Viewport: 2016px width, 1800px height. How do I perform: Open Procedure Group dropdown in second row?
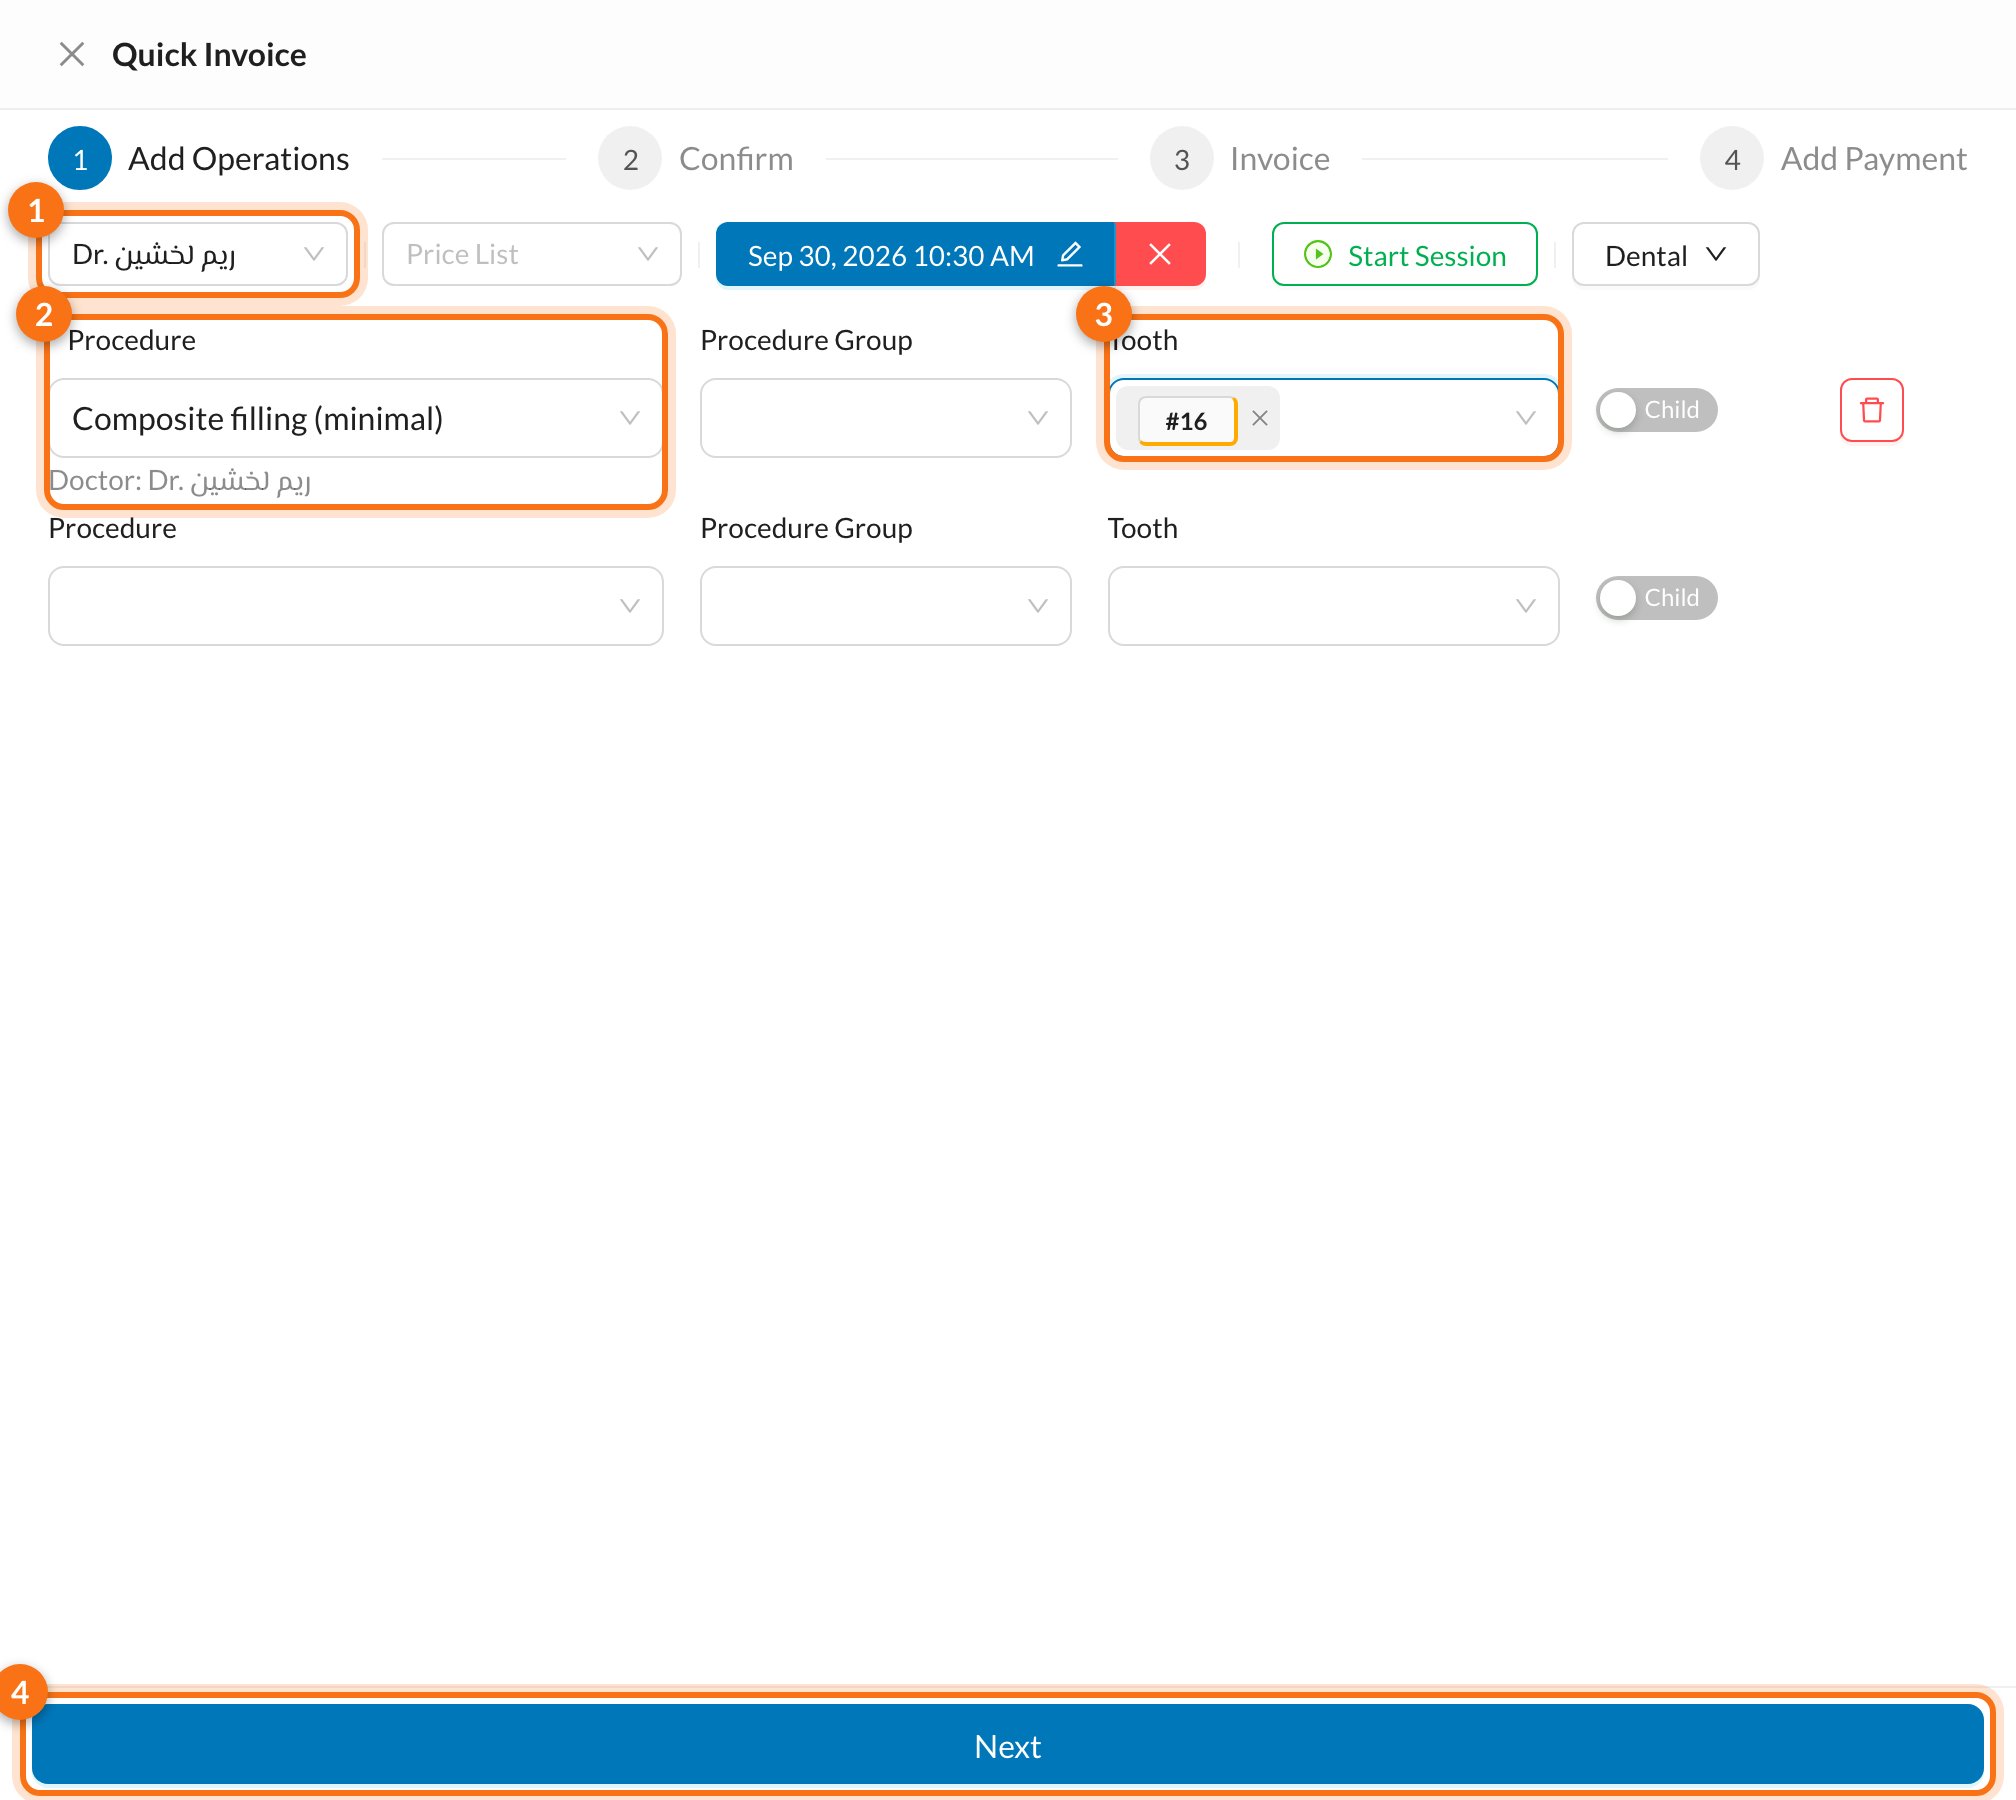885,606
